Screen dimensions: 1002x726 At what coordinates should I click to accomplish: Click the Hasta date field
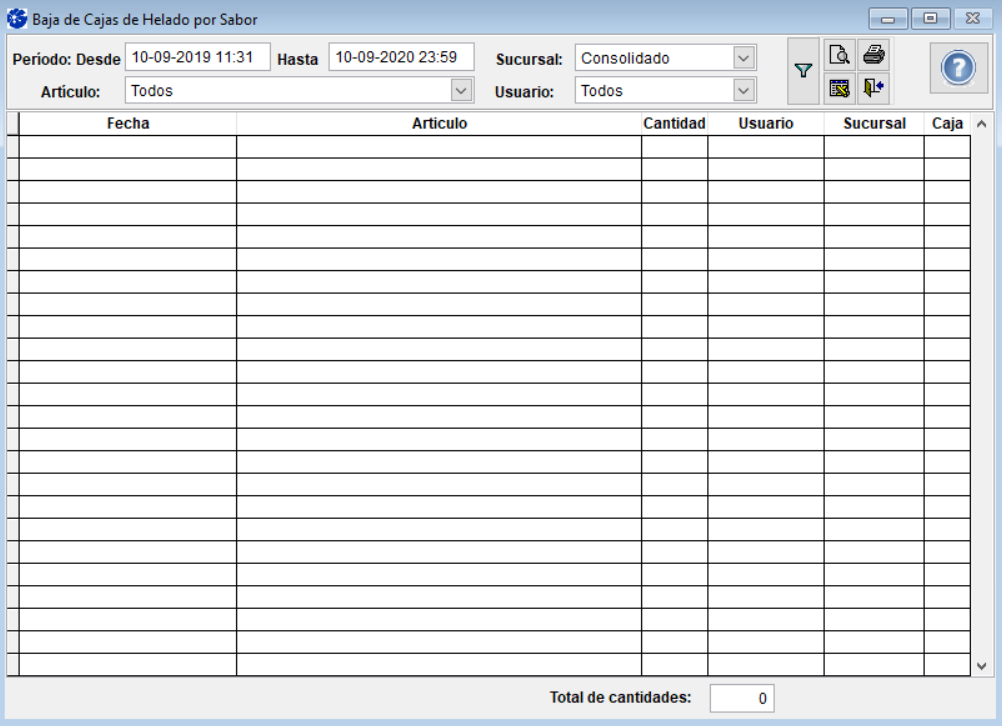click(x=400, y=58)
